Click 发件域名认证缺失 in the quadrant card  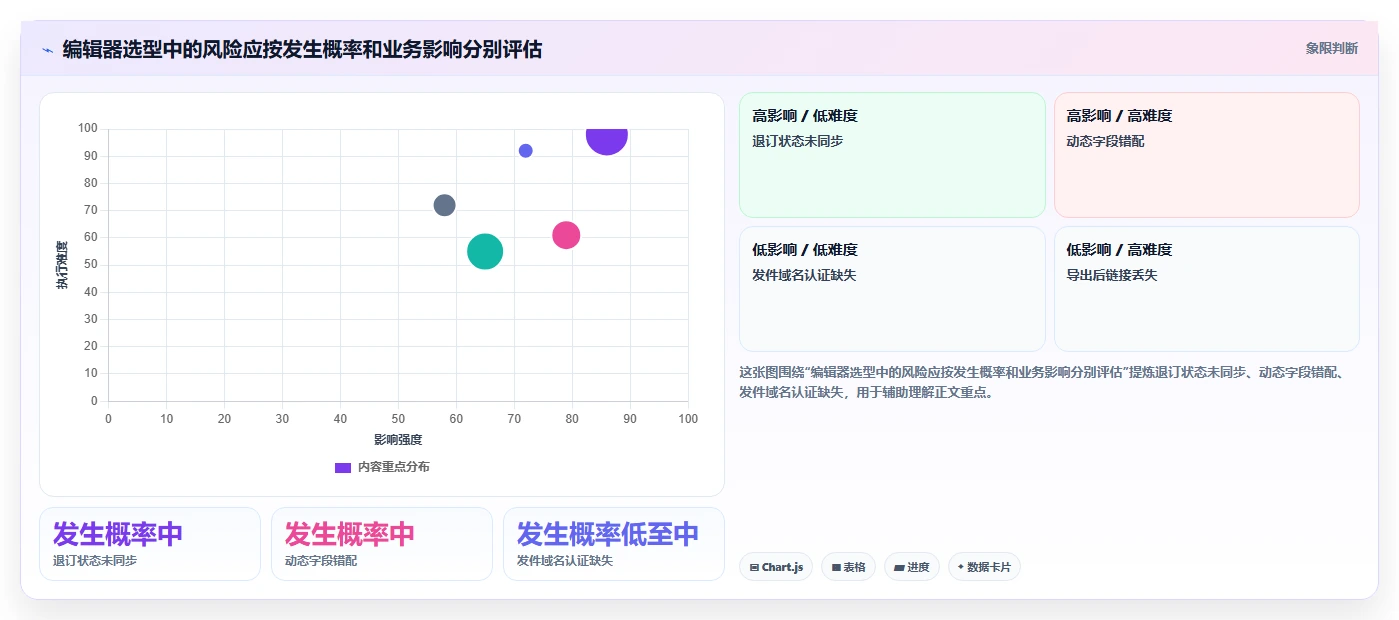tap(804, 275)
